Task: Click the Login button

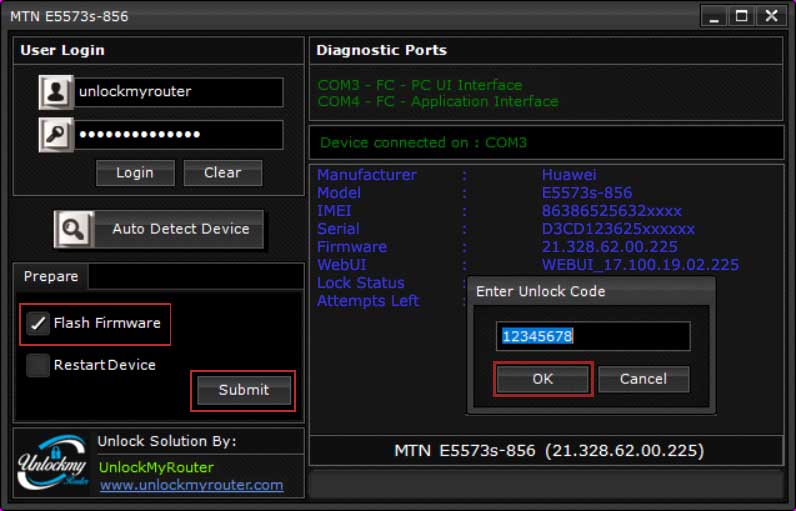Action: [135, 173]
